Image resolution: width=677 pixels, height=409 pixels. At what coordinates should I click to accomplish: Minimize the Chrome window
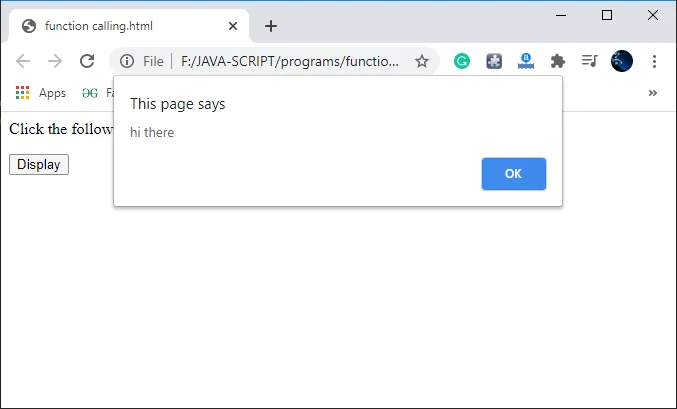coord(561,15)
